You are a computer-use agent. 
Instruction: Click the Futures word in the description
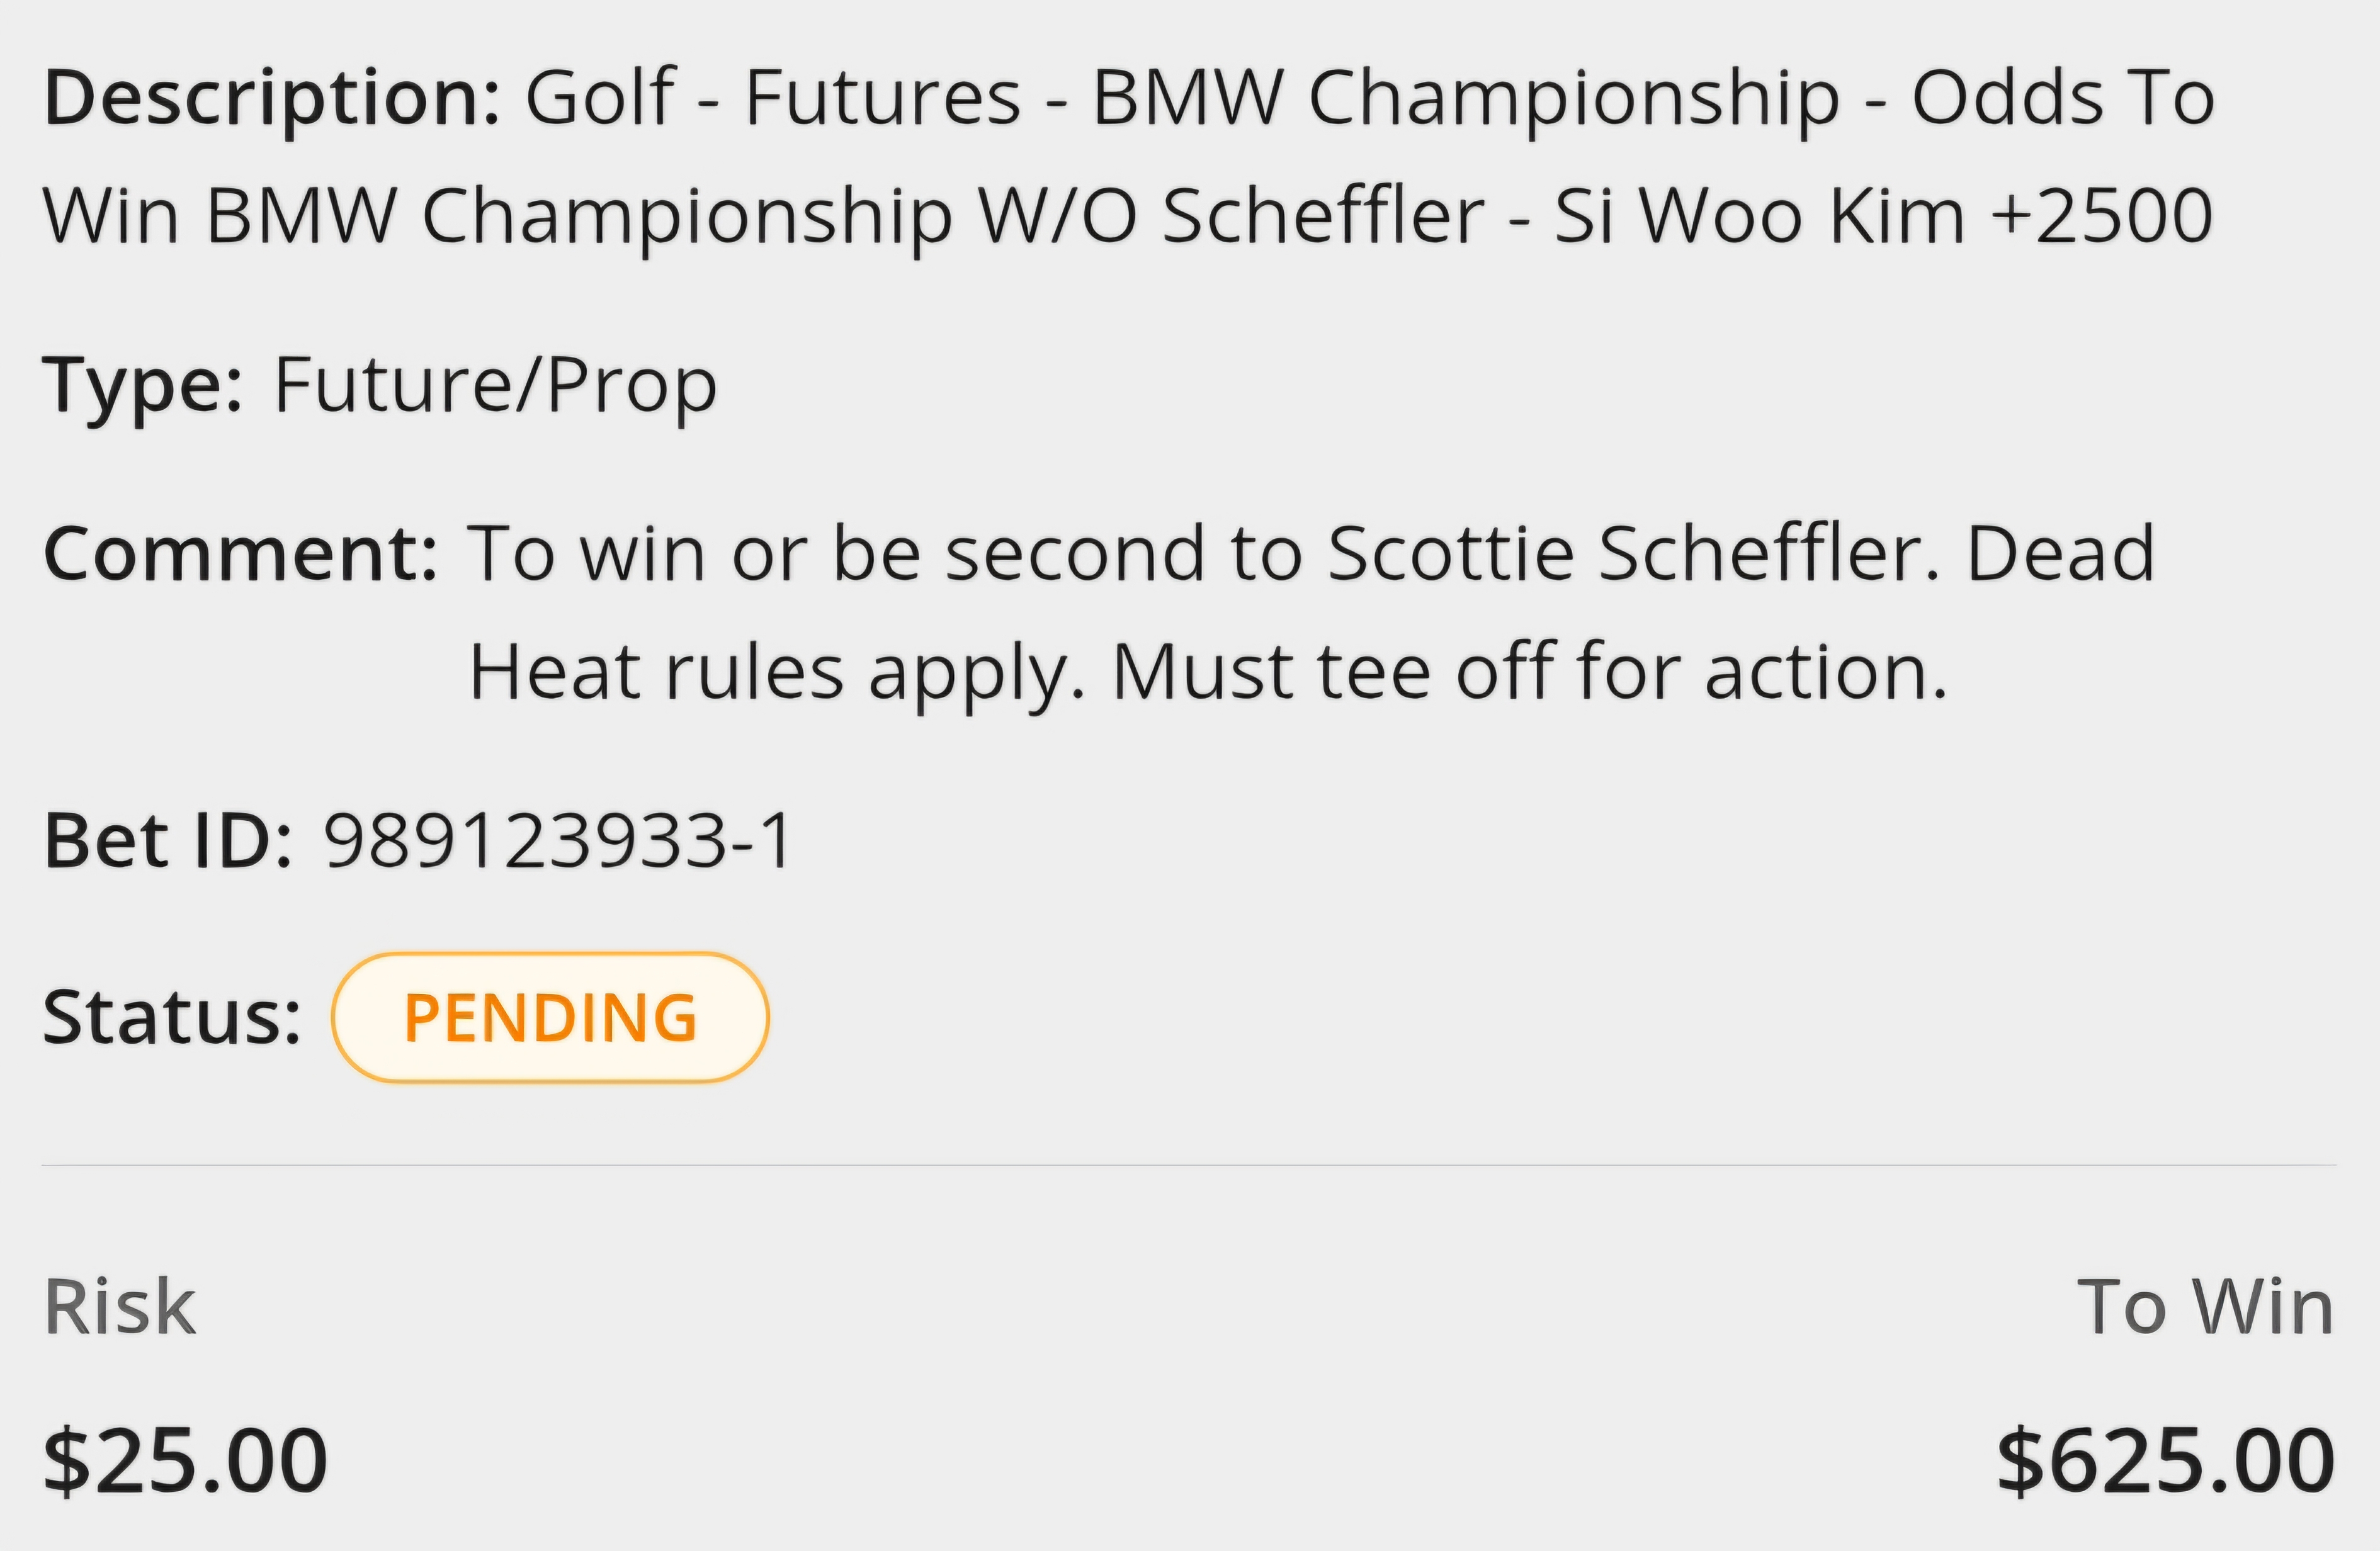(883, 98)
